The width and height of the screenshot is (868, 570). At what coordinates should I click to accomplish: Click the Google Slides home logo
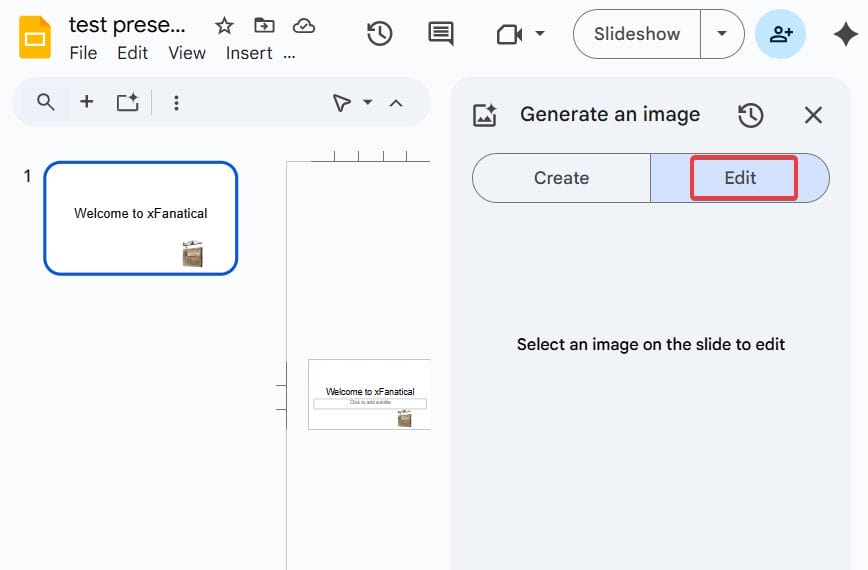36,38
